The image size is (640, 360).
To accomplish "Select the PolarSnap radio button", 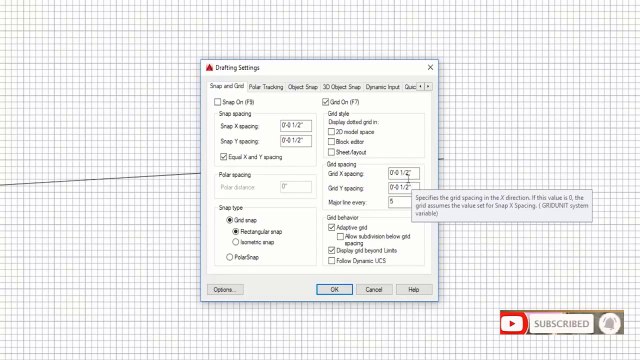I will 229,257.
